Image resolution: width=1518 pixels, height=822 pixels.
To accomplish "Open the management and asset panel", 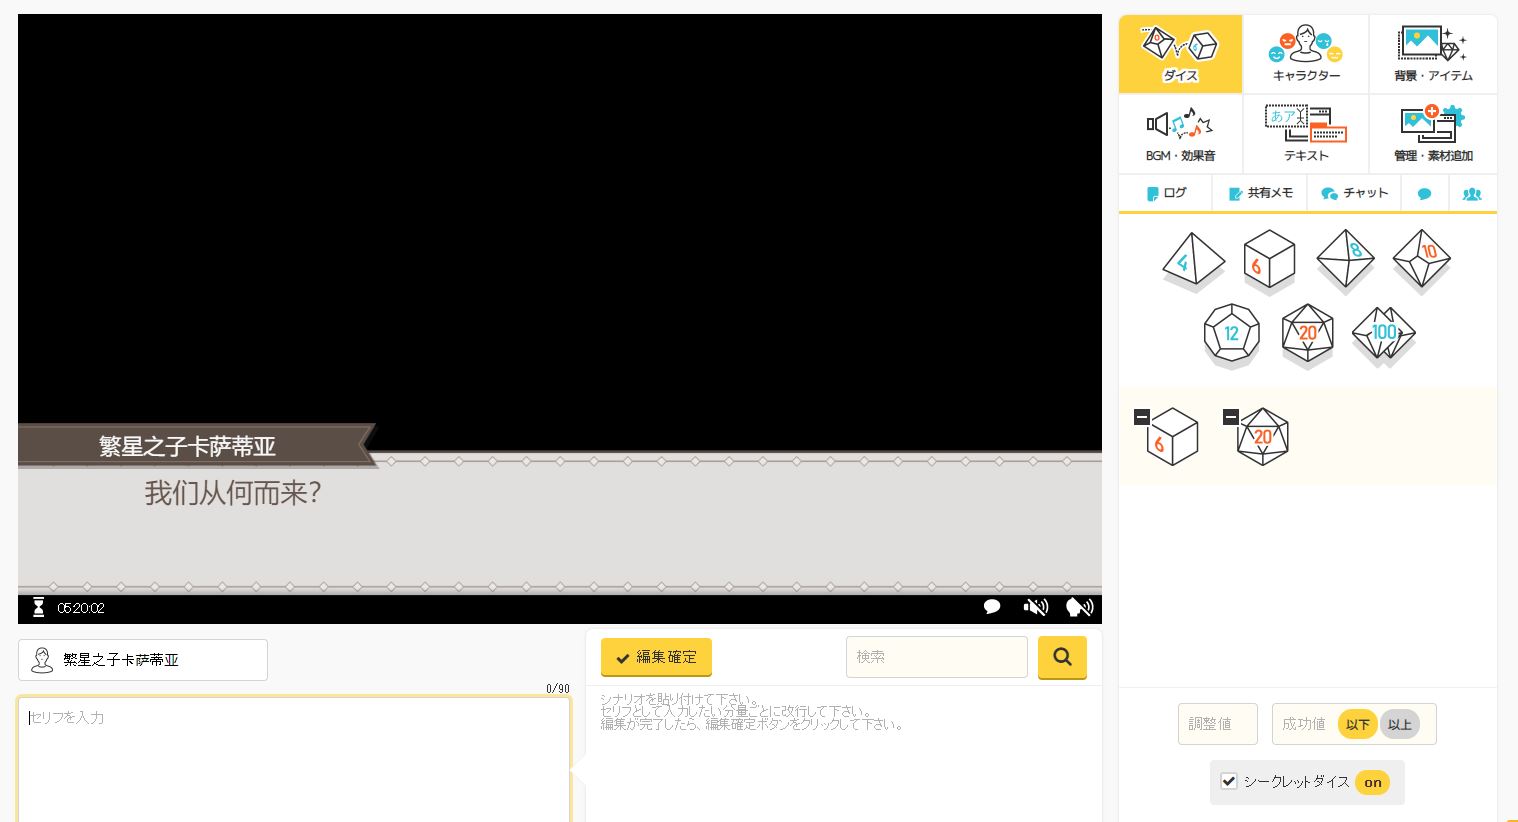I will pyautogui.click(x=1432, y=134).
